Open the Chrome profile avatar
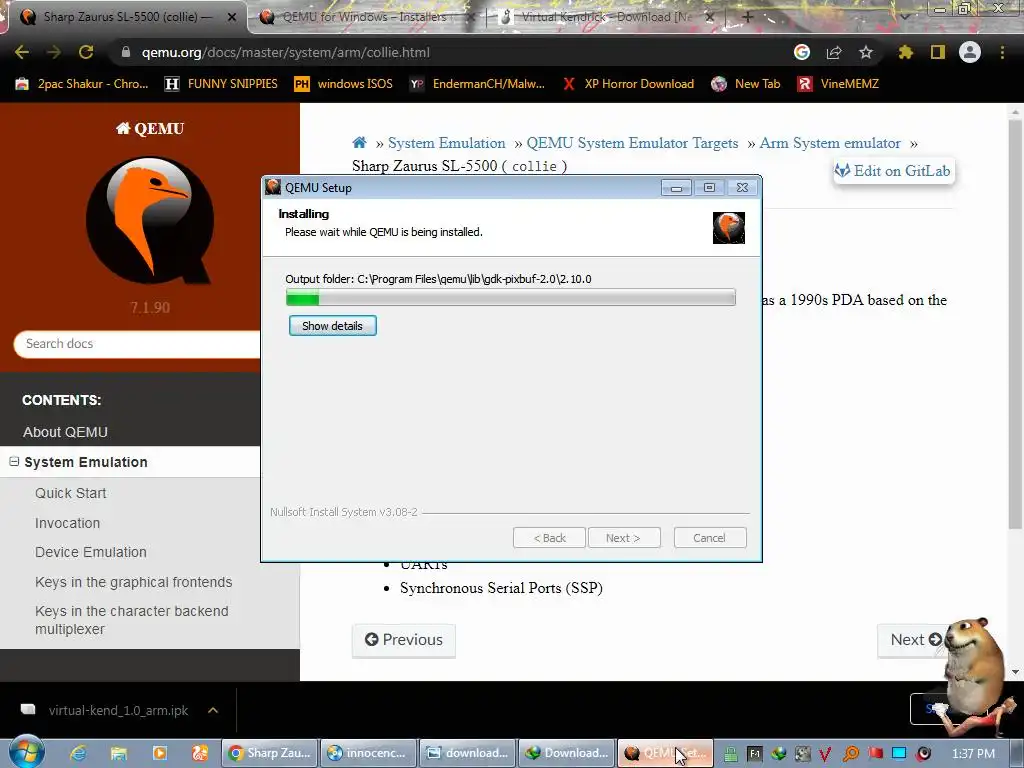 [970, 52]
